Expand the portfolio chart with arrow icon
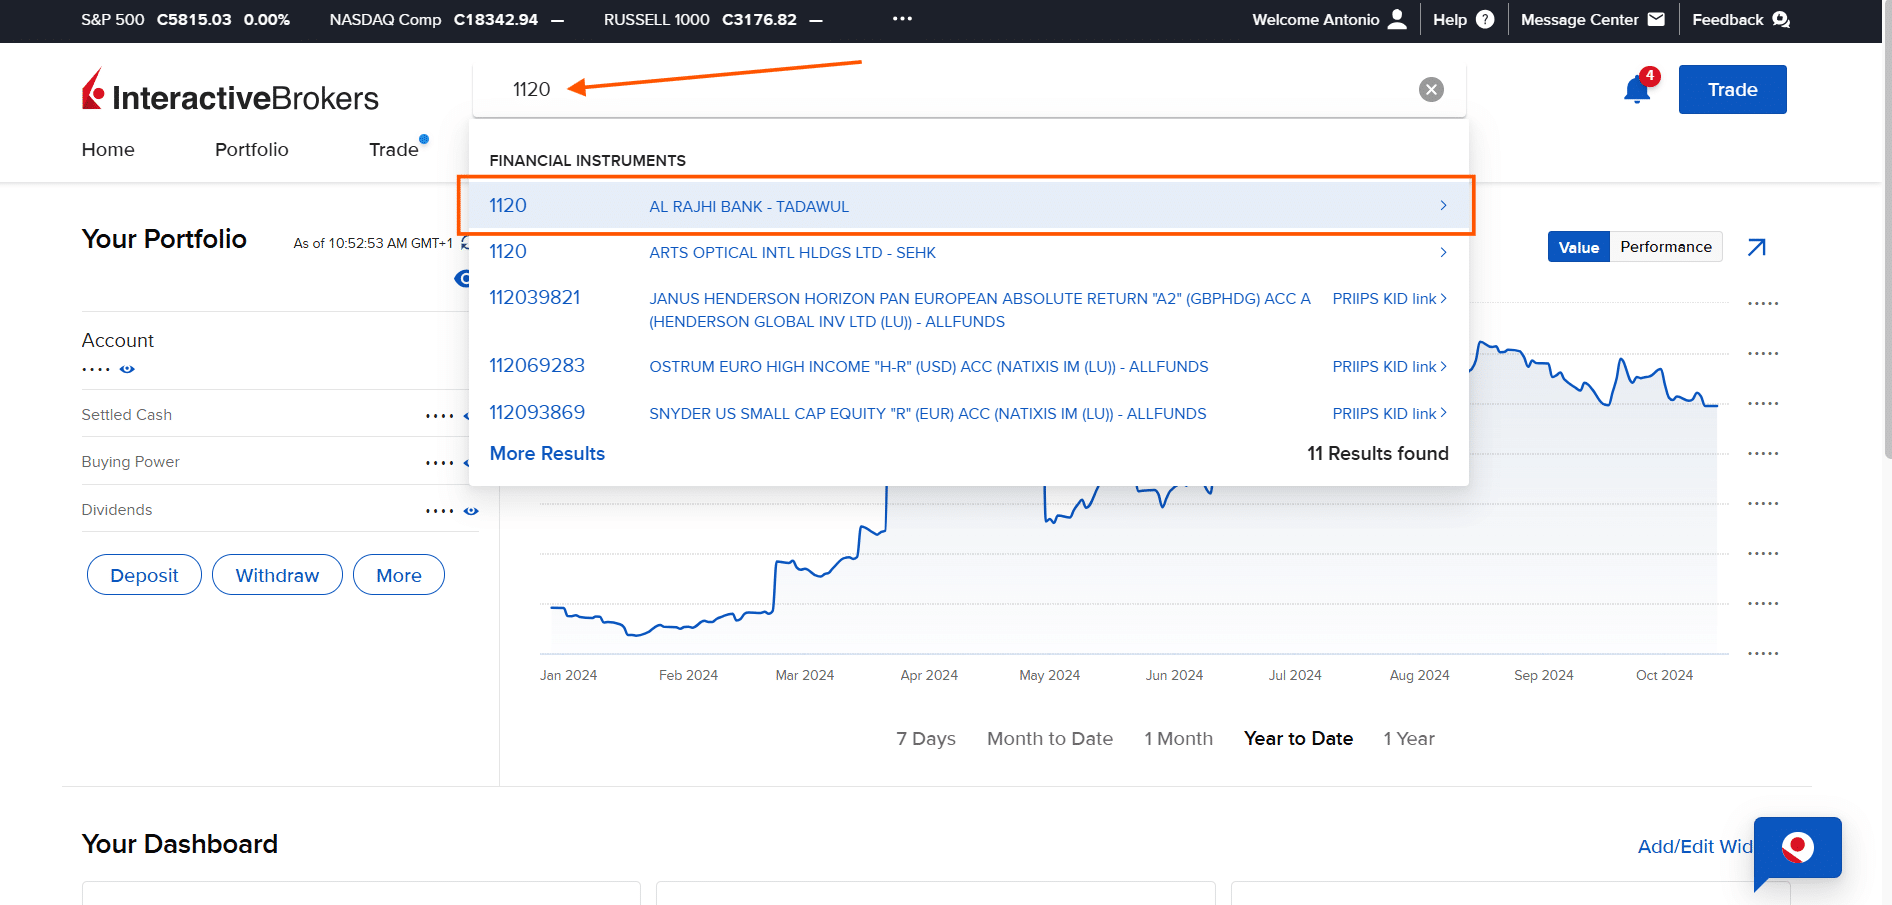The width and height of the screenshot is (1892, 905). (1756, 247)
